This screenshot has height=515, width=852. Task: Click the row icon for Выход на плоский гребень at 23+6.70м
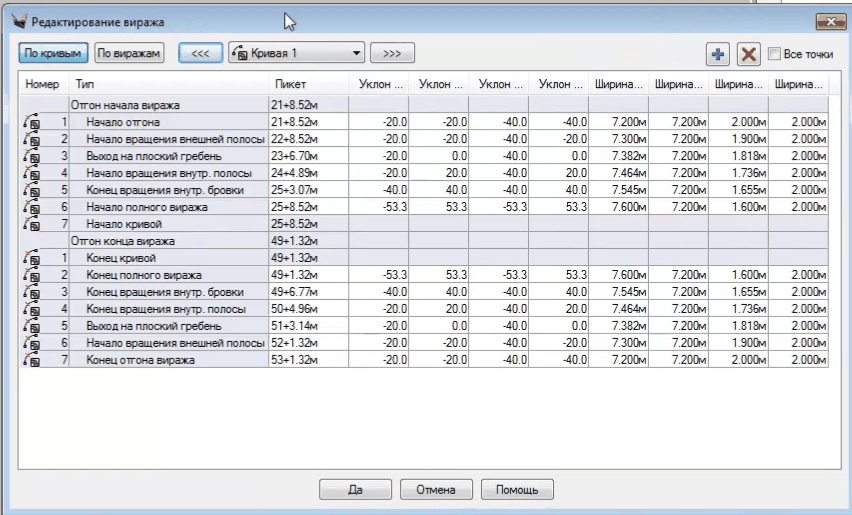tap(32, 156)
